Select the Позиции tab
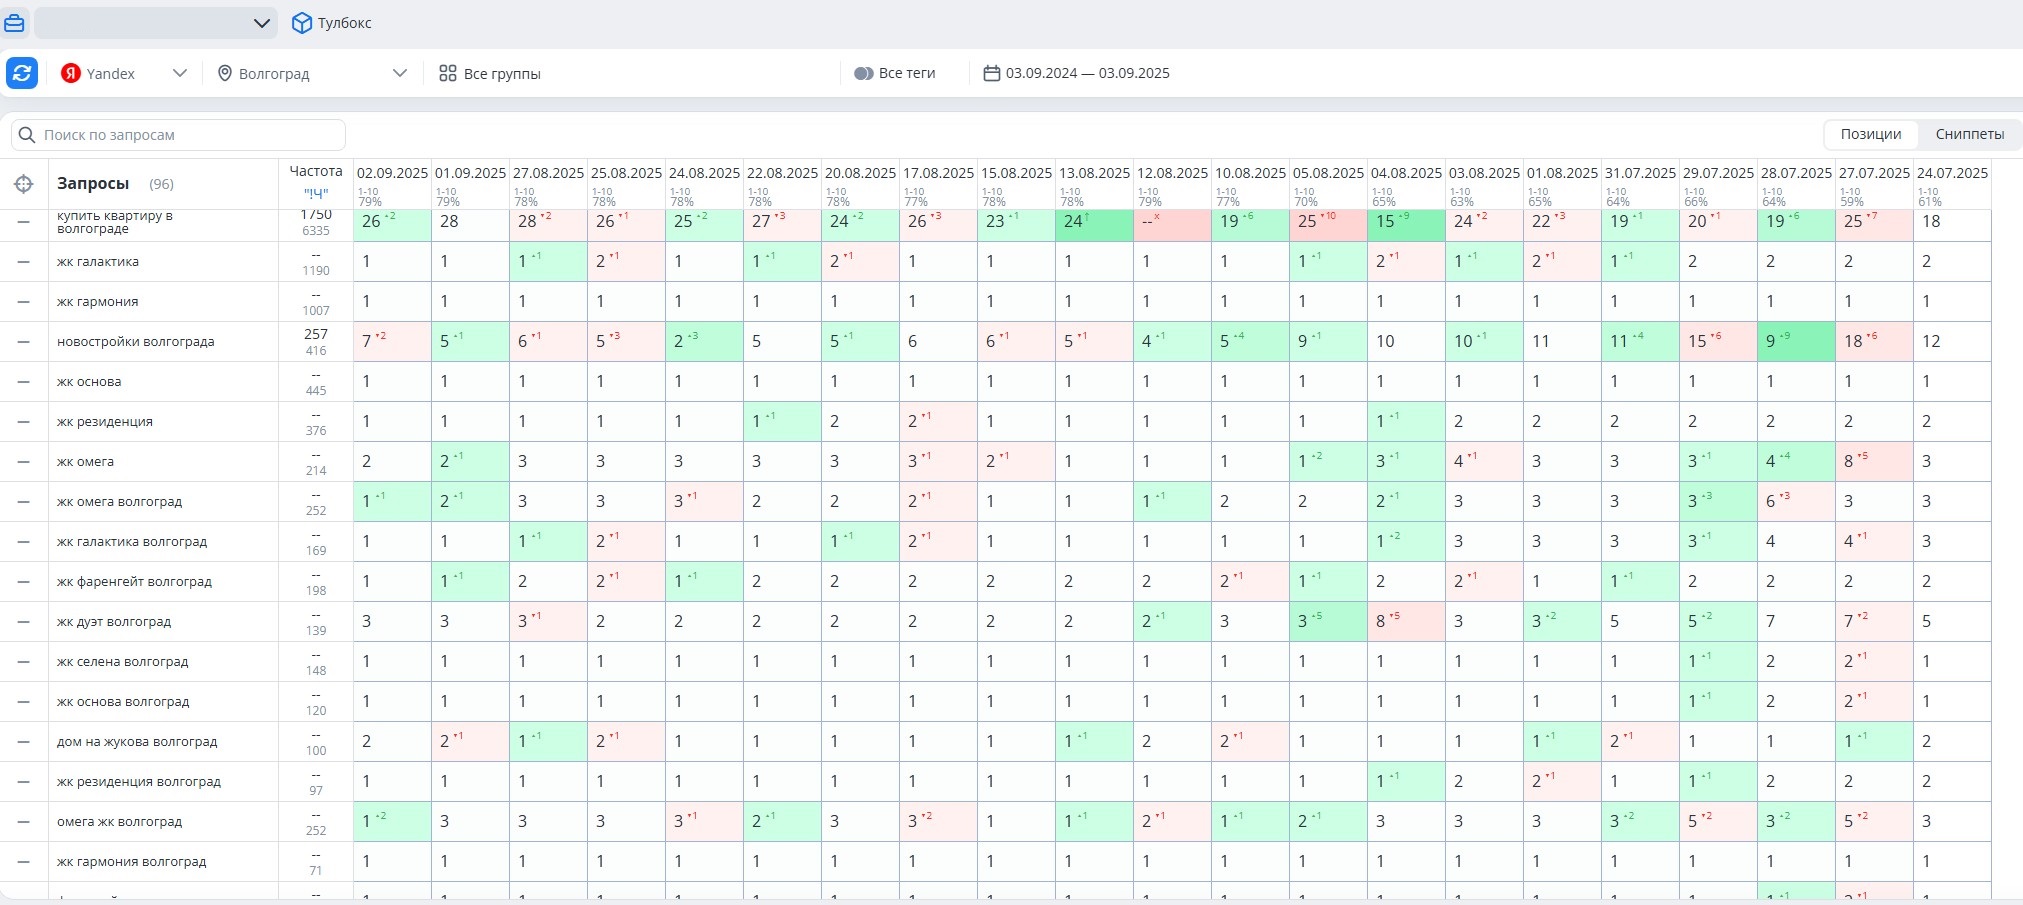The image size is (2023, 905). (x=1870, y=134)
